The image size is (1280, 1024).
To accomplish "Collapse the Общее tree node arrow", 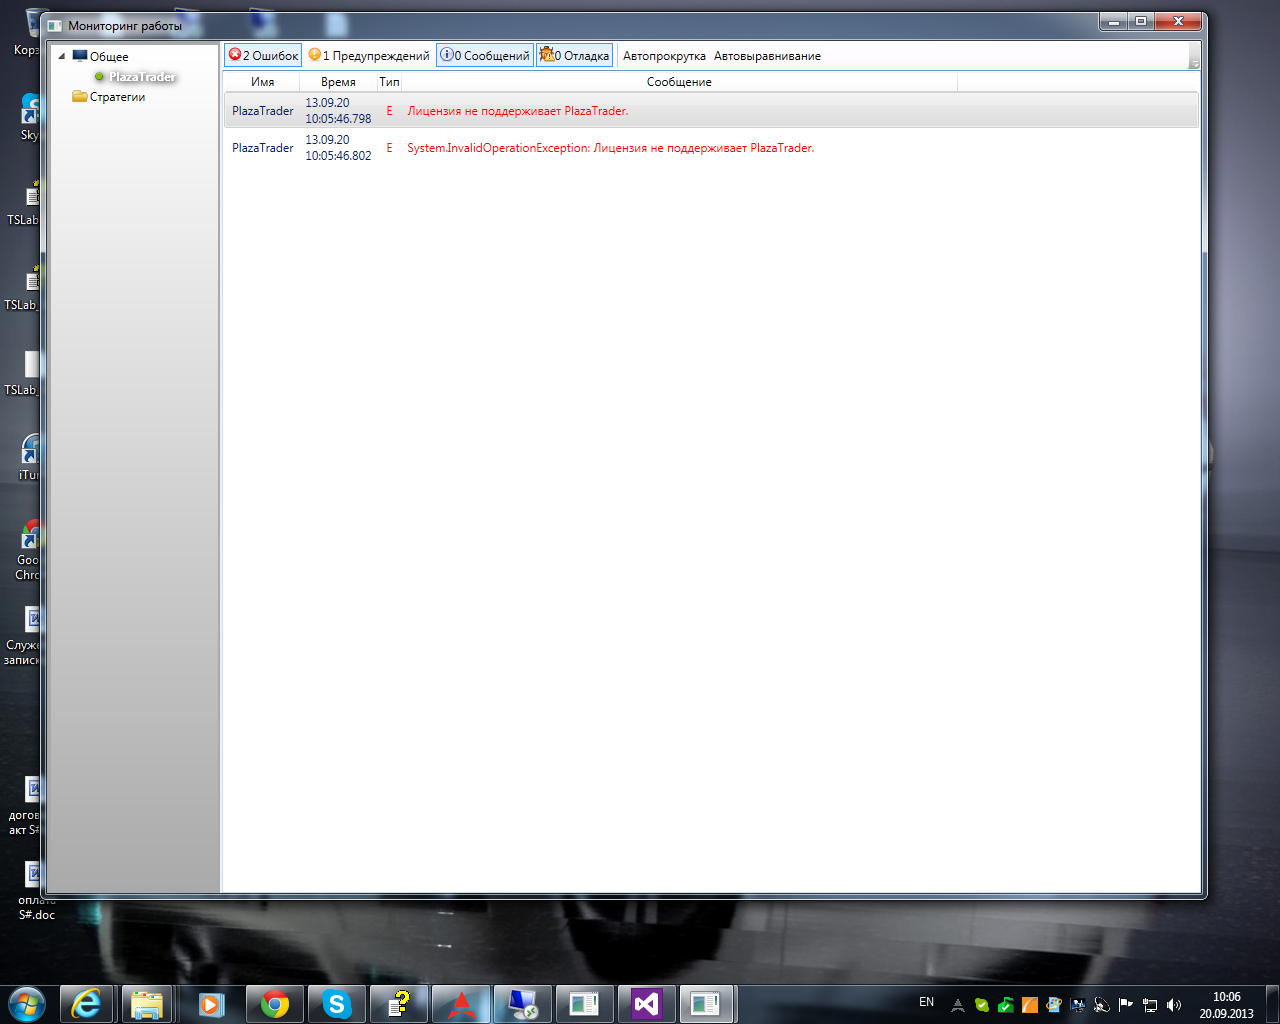I will tap(62, 56).
